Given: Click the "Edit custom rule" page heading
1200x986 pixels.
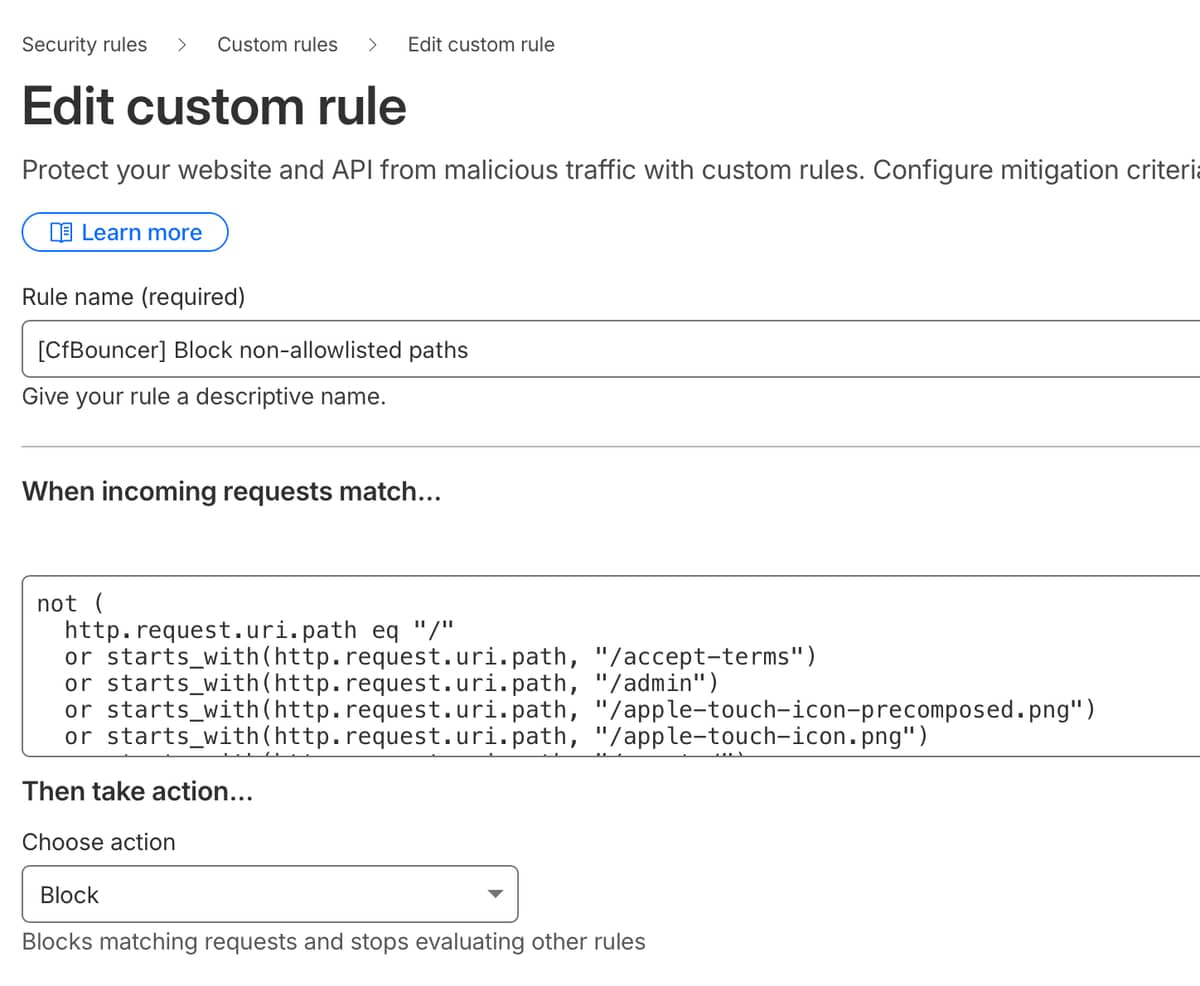Looking at the screenshot, I should 214,106.
